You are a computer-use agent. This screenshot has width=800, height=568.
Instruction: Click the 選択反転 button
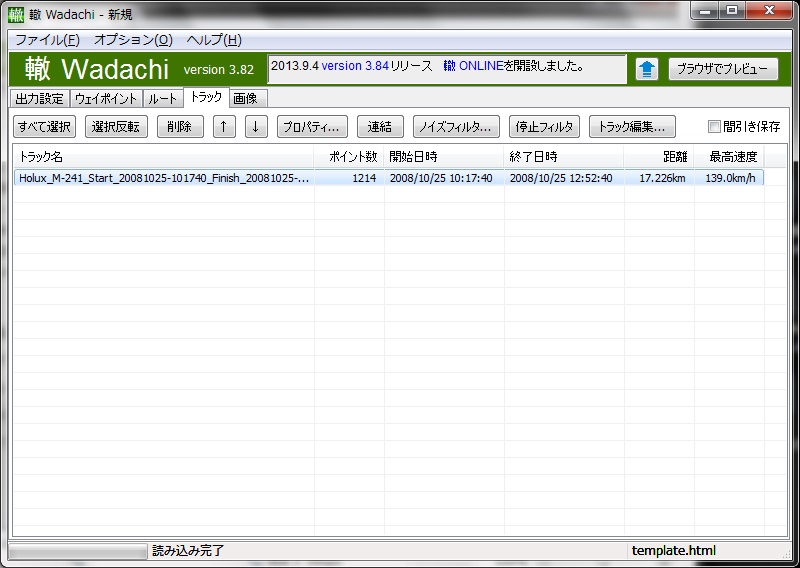click(x=116, y=127)
